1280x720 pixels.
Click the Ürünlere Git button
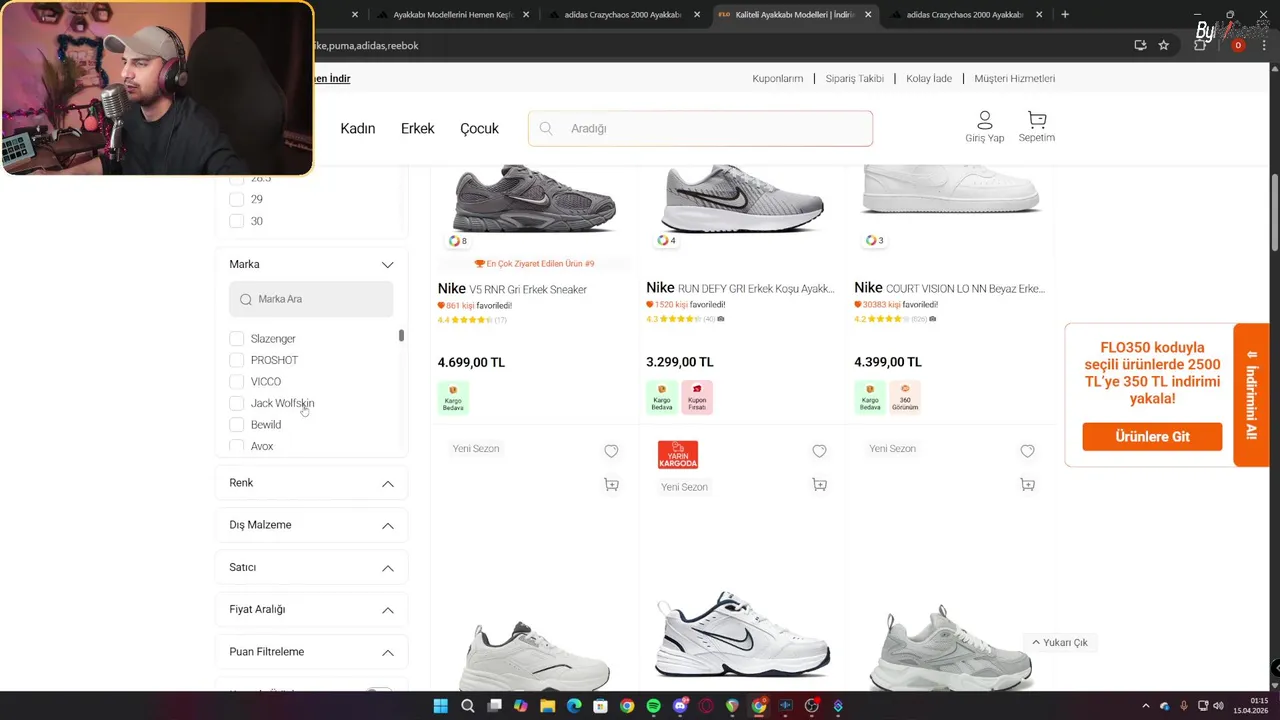(1152, 437)
